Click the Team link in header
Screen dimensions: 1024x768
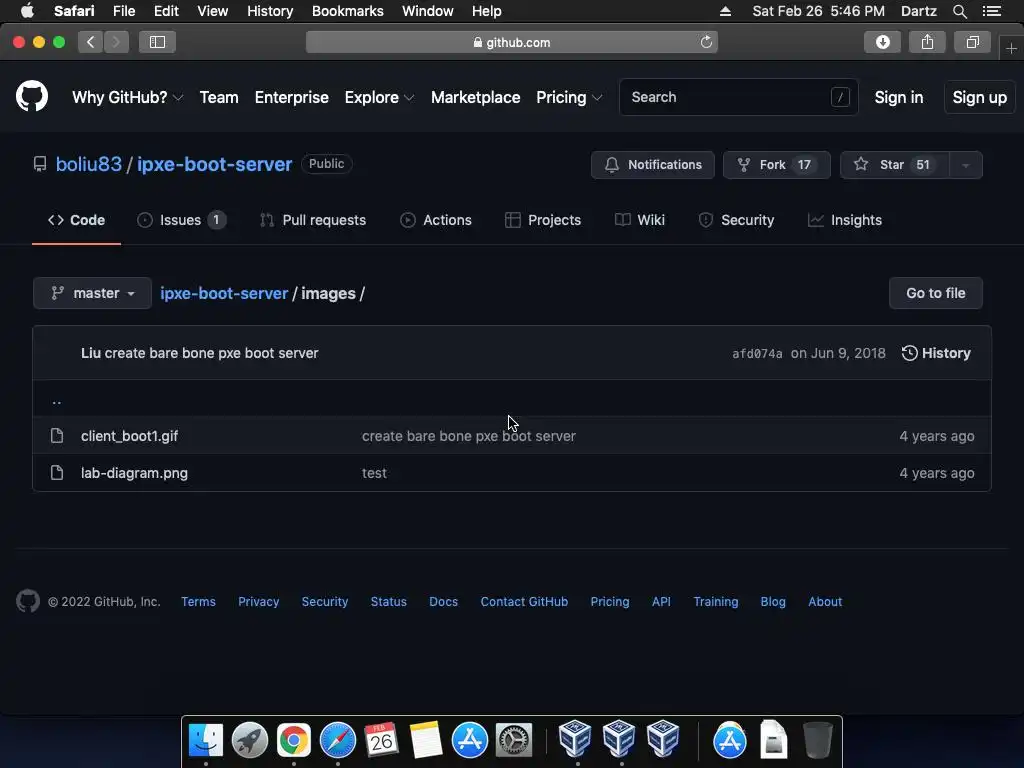click(219, 97)
